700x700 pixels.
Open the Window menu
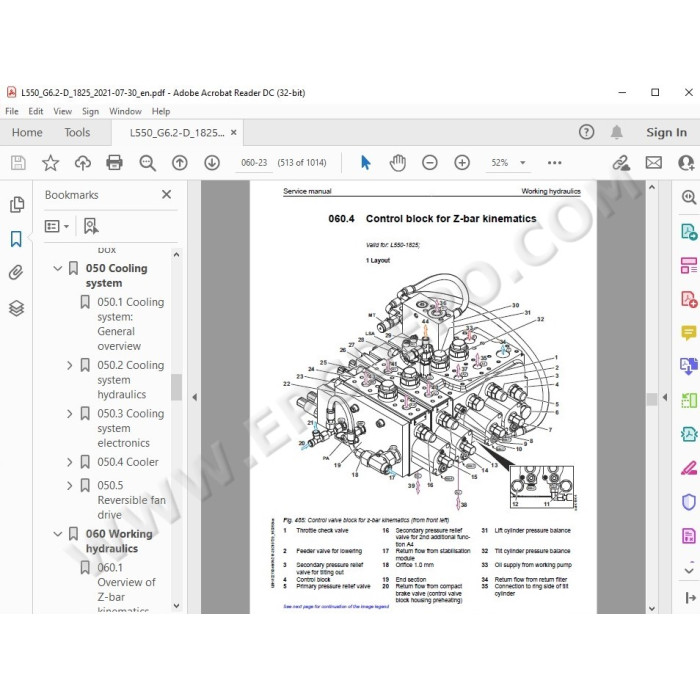[125, 111]
